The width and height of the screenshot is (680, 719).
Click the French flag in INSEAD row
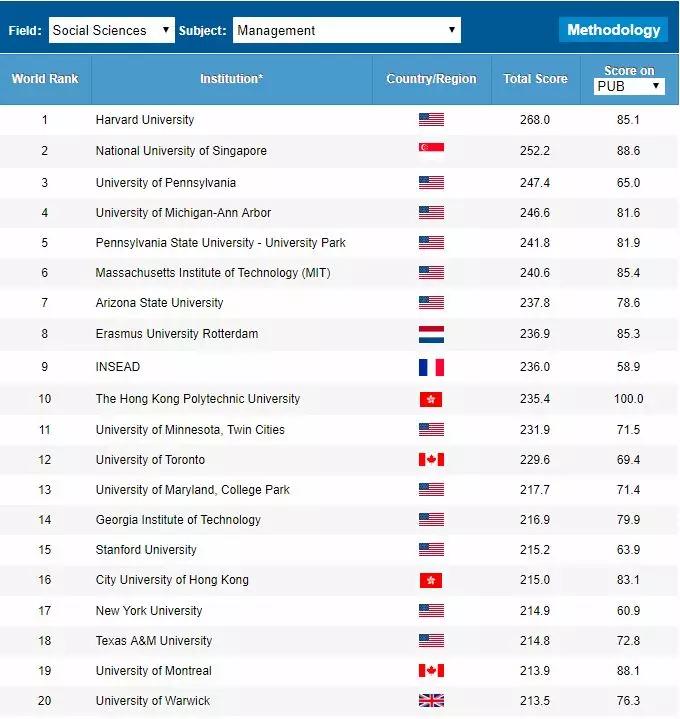431,367
